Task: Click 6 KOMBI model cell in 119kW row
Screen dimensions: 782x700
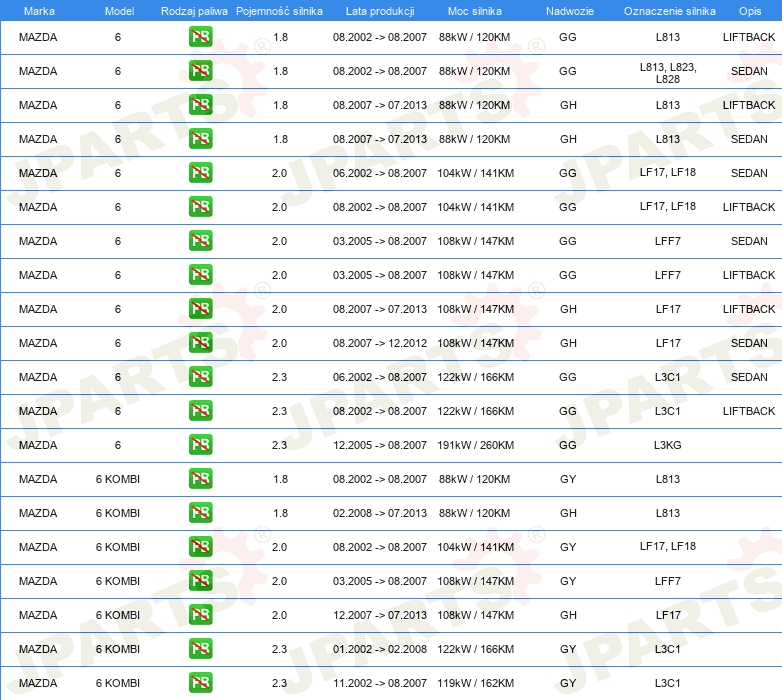Action: [x=118, y=683]
